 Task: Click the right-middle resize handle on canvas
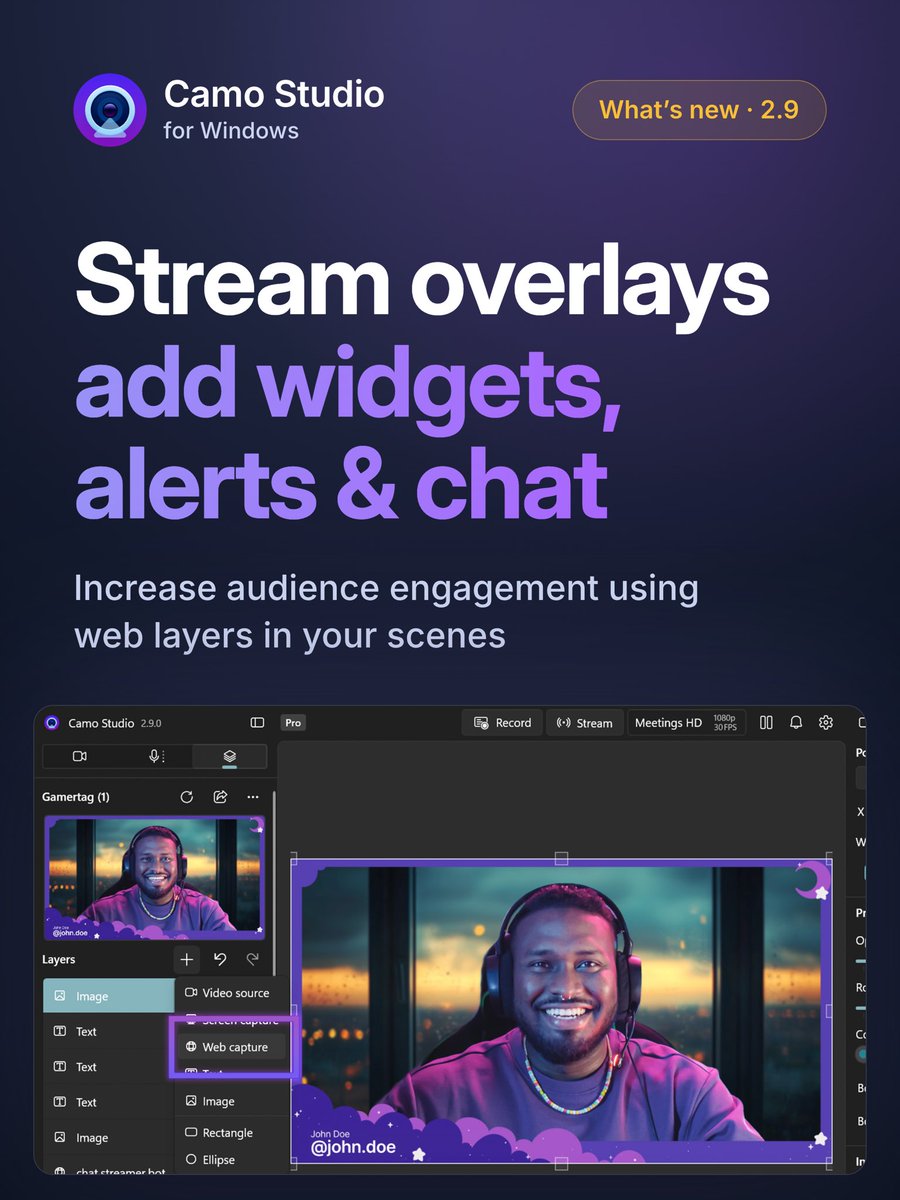pos(827,1011)
